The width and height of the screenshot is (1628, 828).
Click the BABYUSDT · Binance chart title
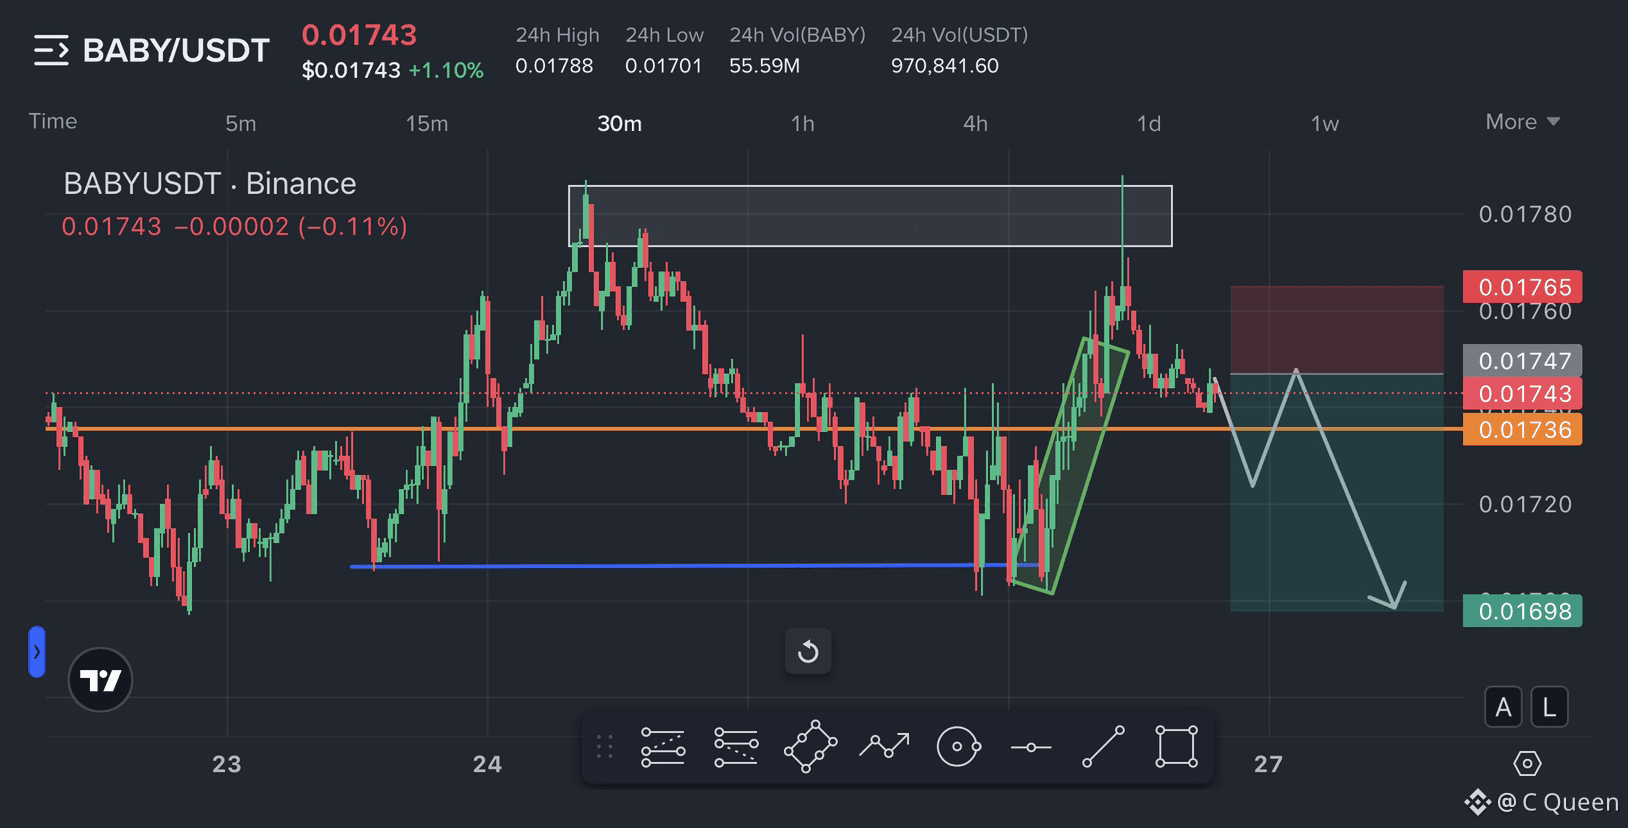tap(210, 184)
